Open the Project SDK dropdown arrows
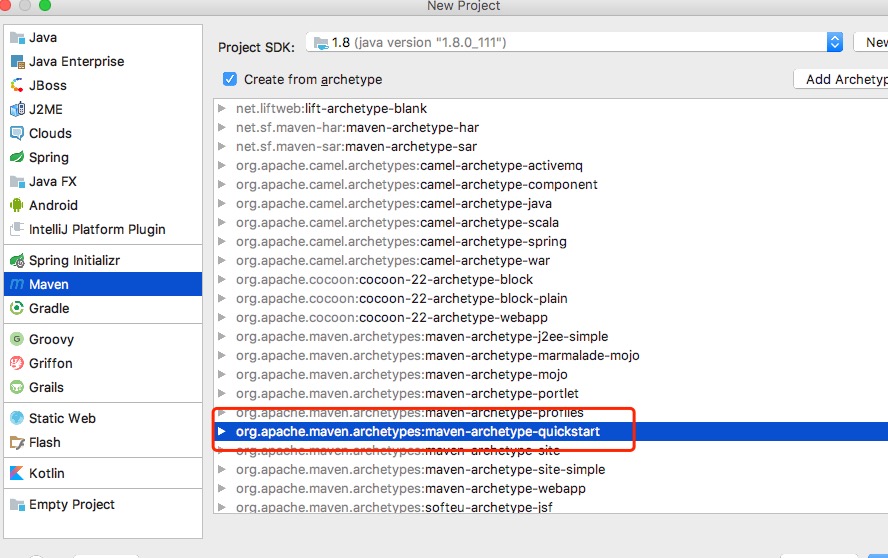 [x=834, y=42]
